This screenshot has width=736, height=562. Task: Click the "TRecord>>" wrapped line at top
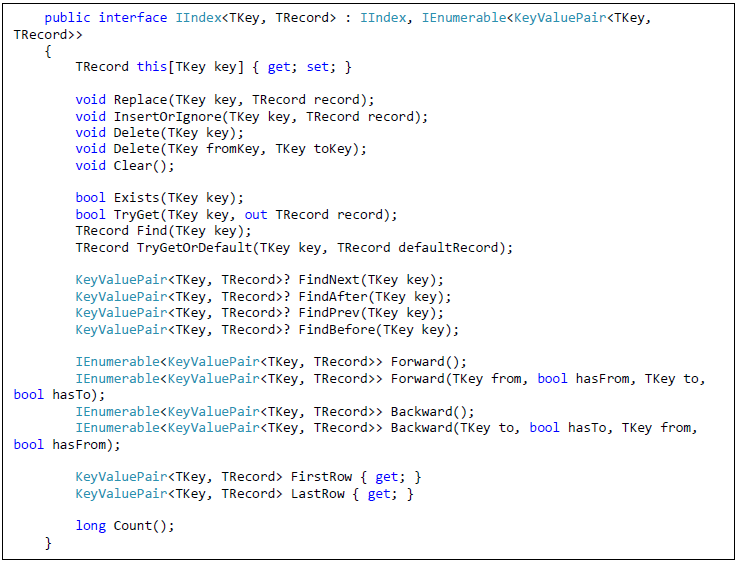48,35
